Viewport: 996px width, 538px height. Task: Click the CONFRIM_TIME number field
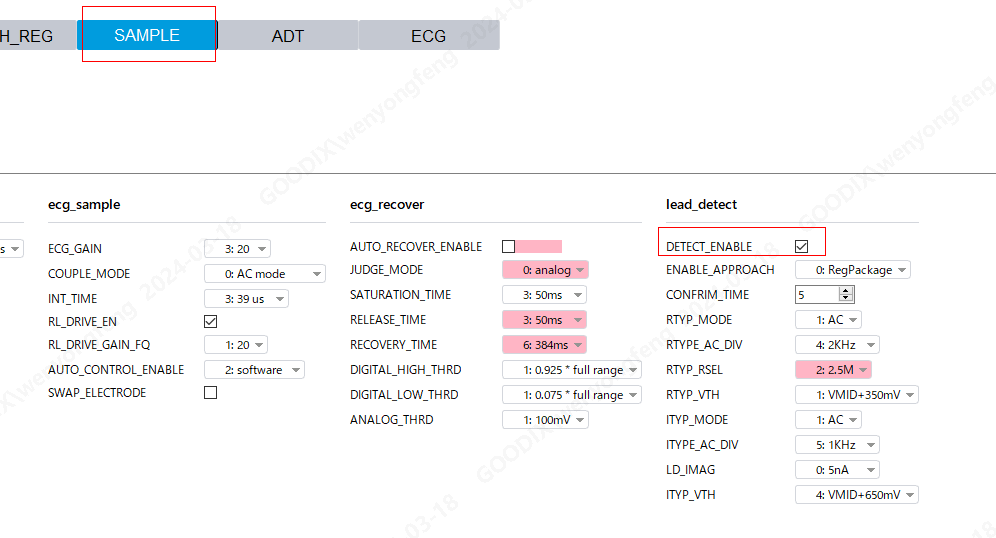(816, 295)
